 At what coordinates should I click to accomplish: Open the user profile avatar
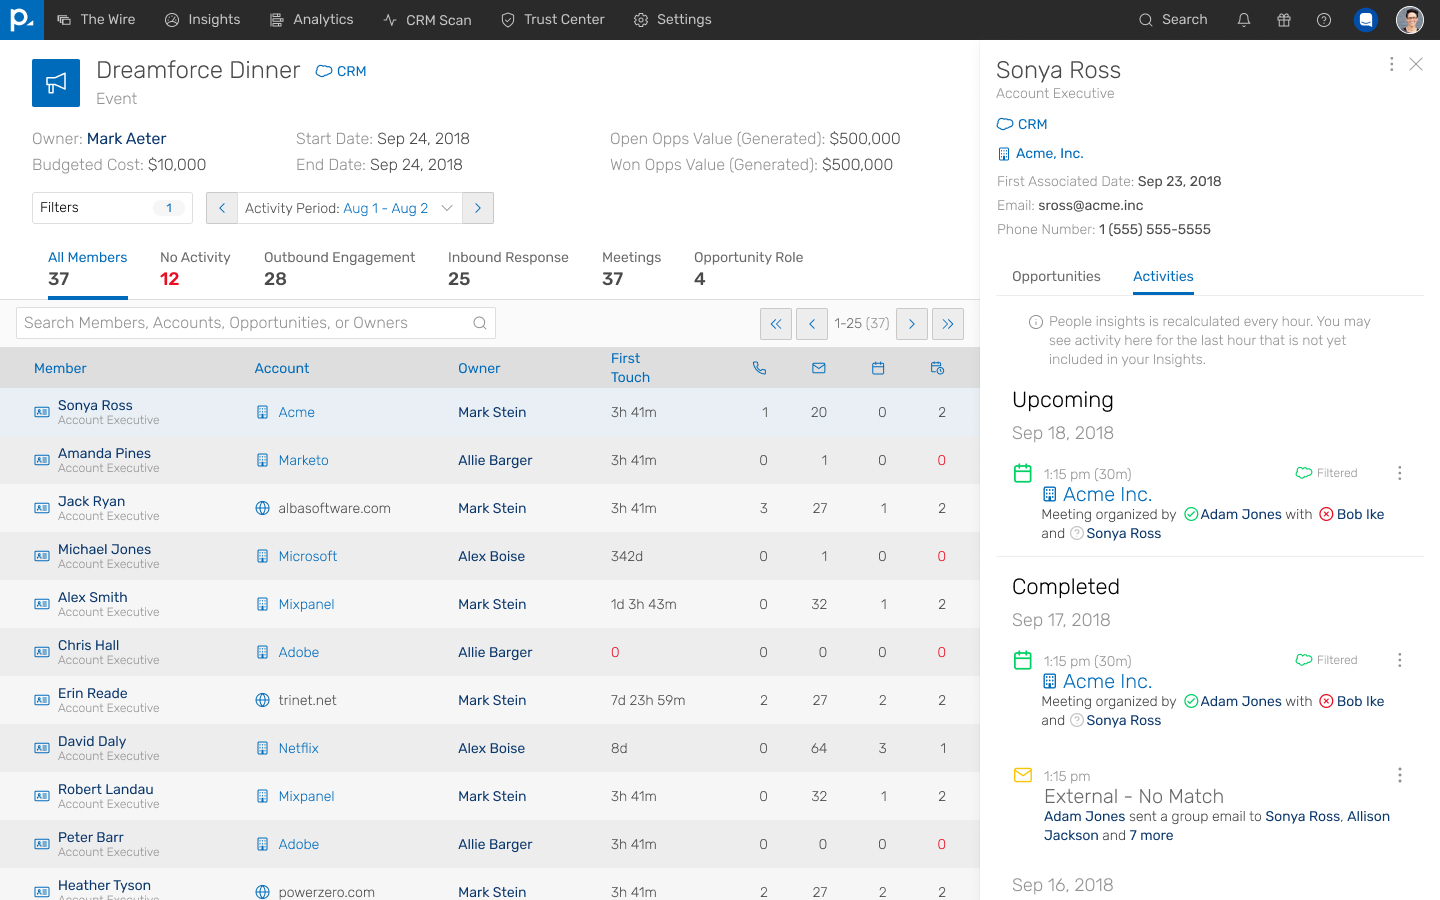click(x=1410, y=20)
